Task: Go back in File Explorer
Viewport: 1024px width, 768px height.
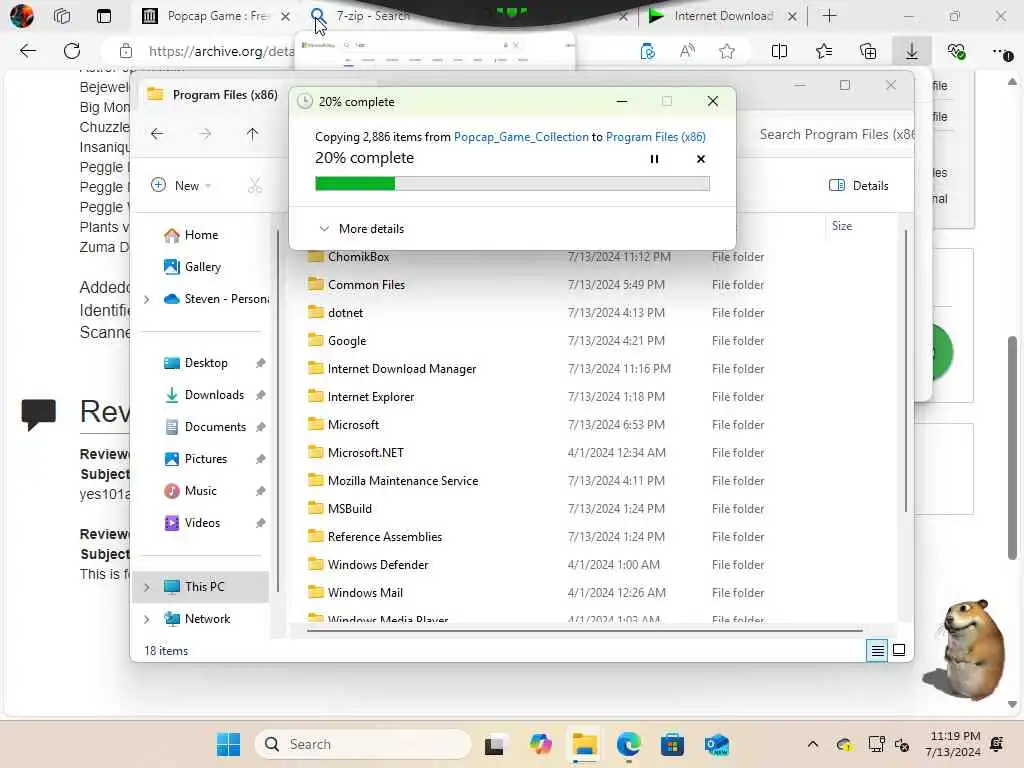Action: click(157, 134)
